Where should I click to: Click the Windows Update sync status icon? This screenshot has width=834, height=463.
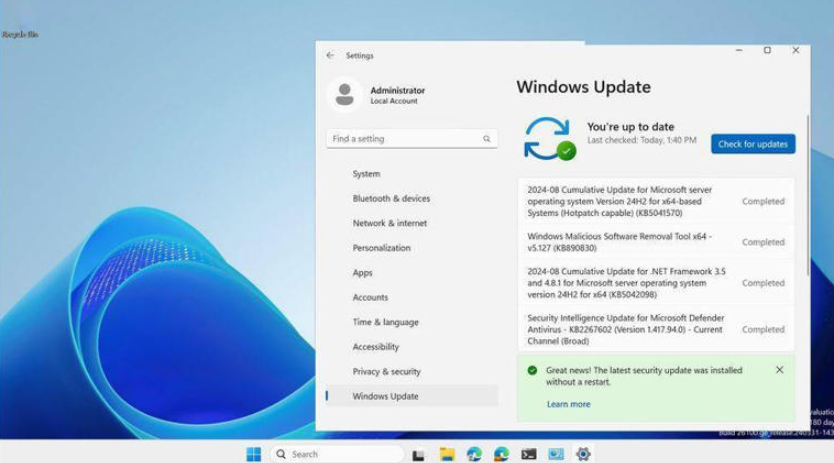(x=549, y=139)
